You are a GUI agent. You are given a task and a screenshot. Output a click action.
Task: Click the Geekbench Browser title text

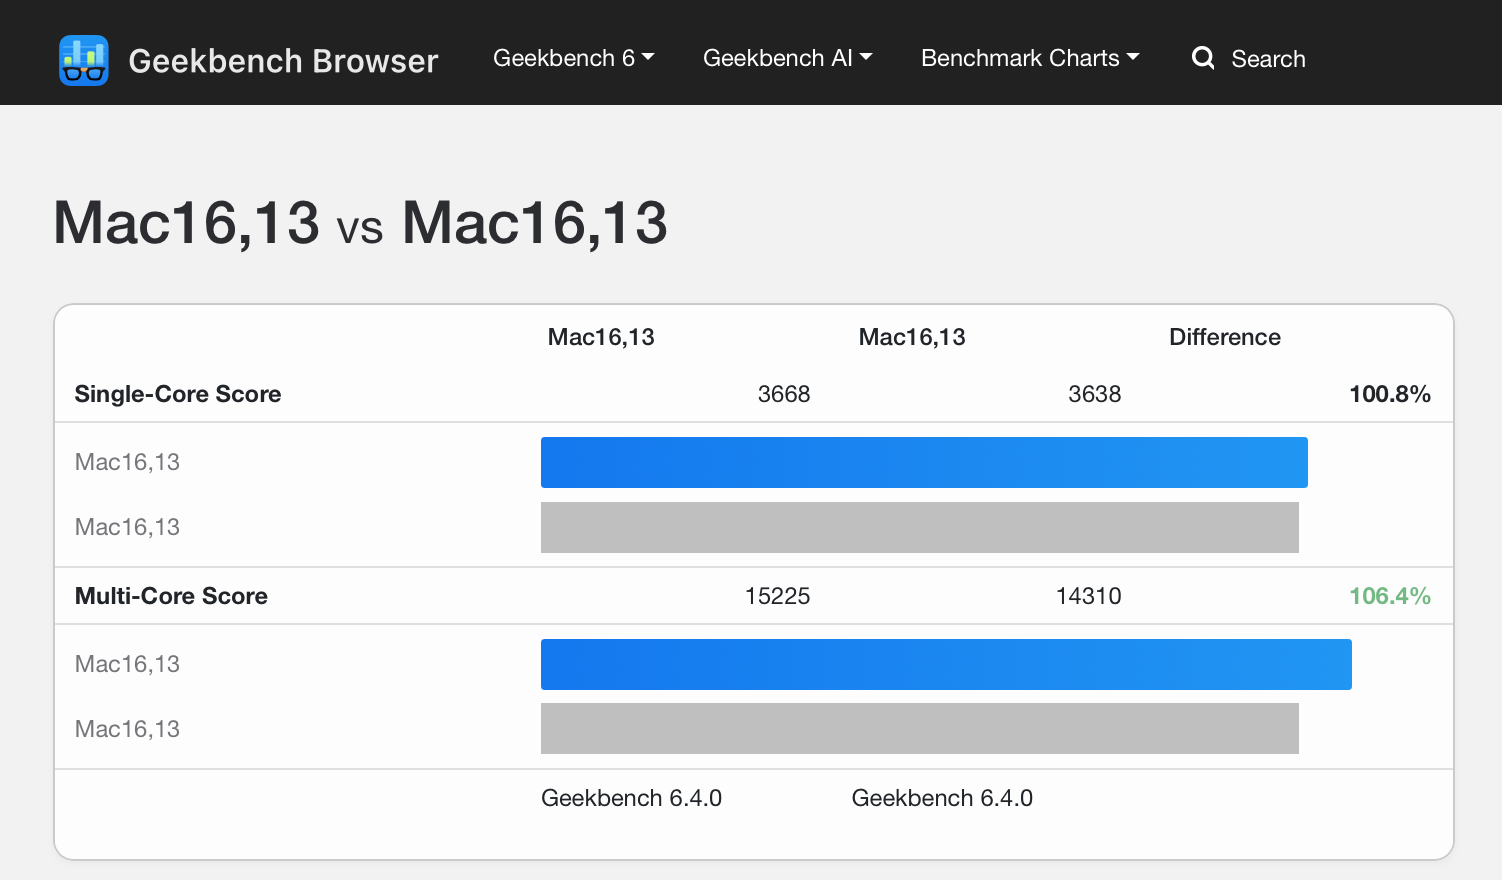(283, 60)
